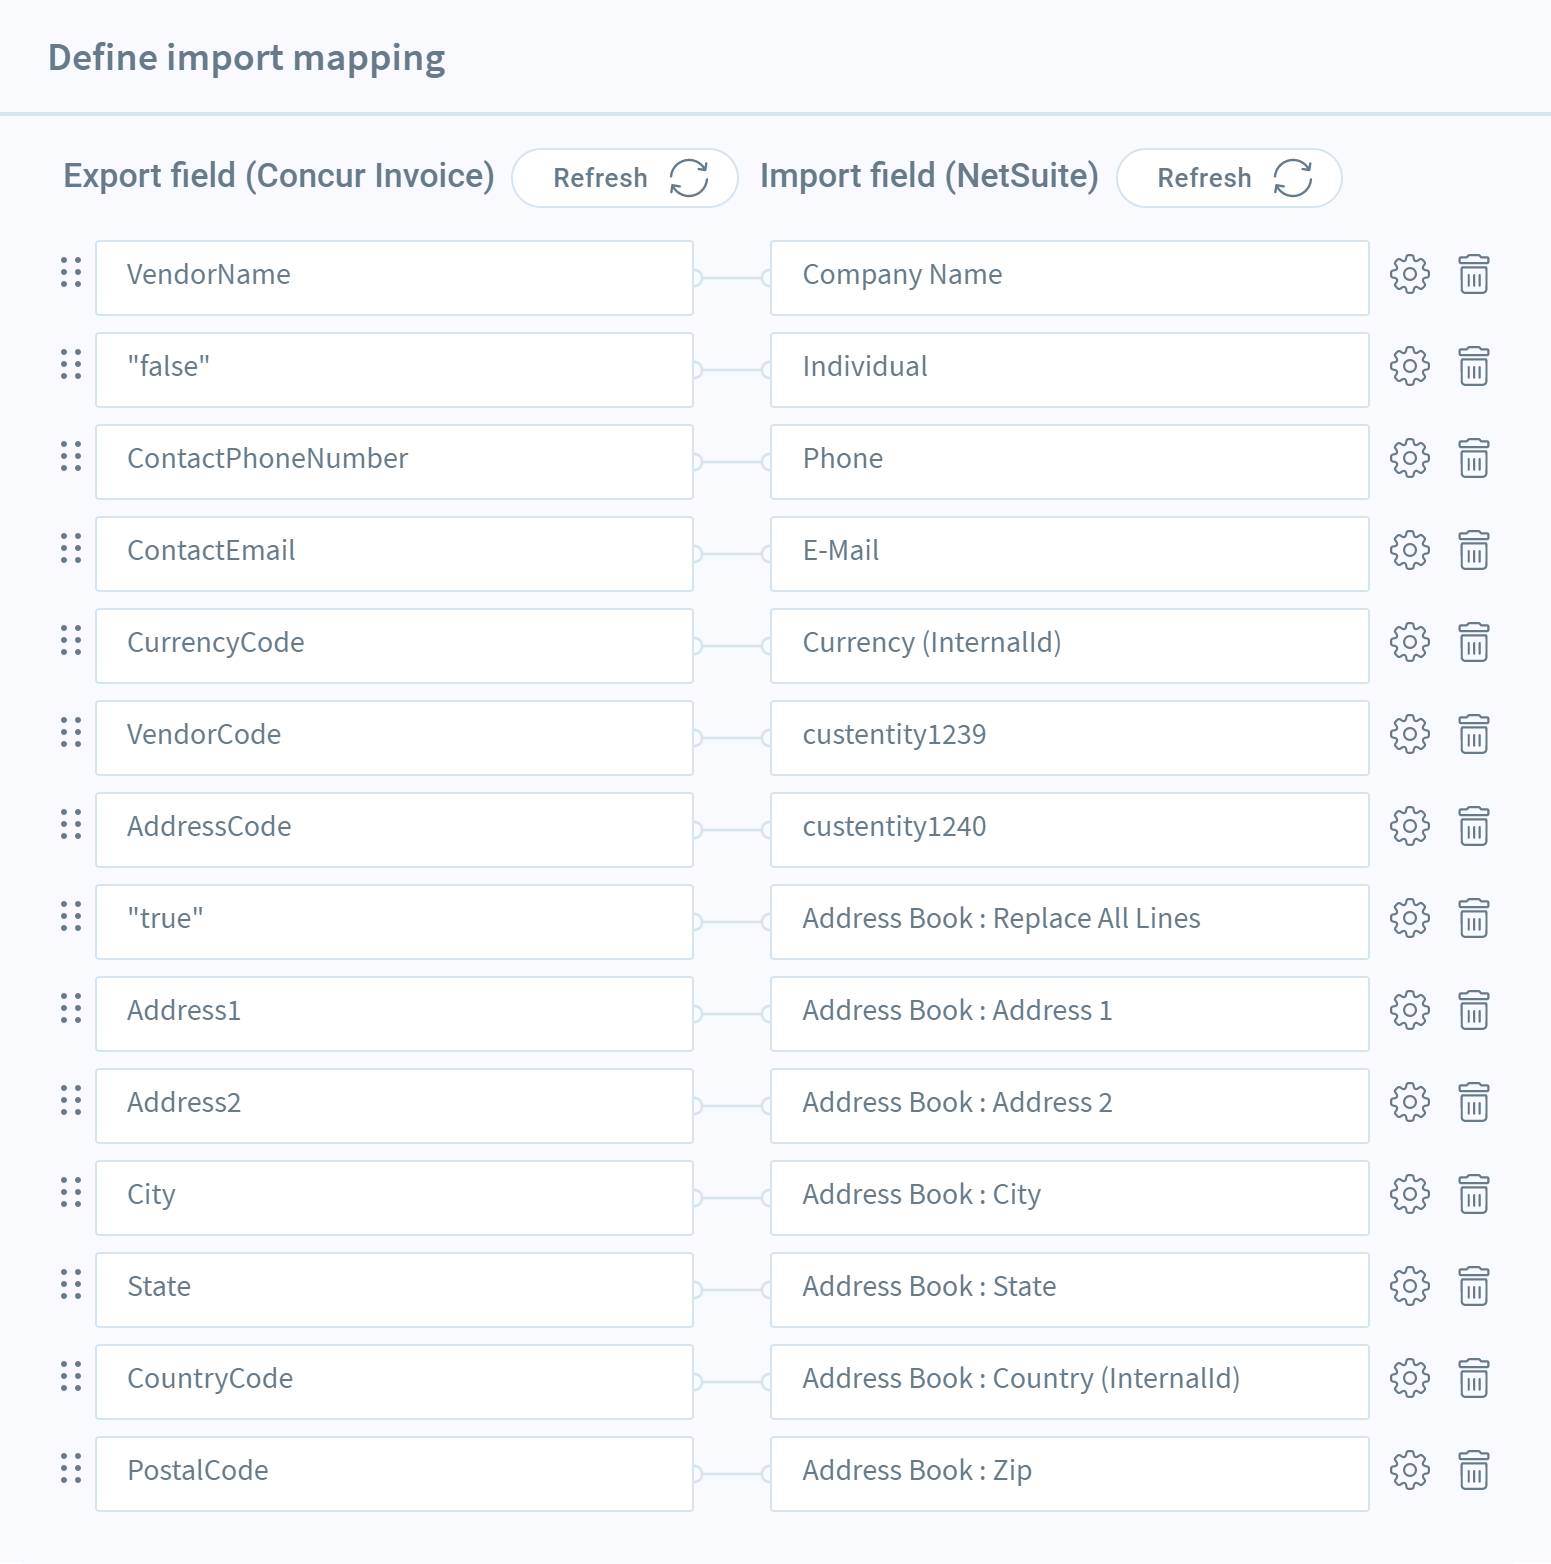Edit the "false" export field
The height and width of the screenshot is (1564, 1551).
click(x=394, y=370)
